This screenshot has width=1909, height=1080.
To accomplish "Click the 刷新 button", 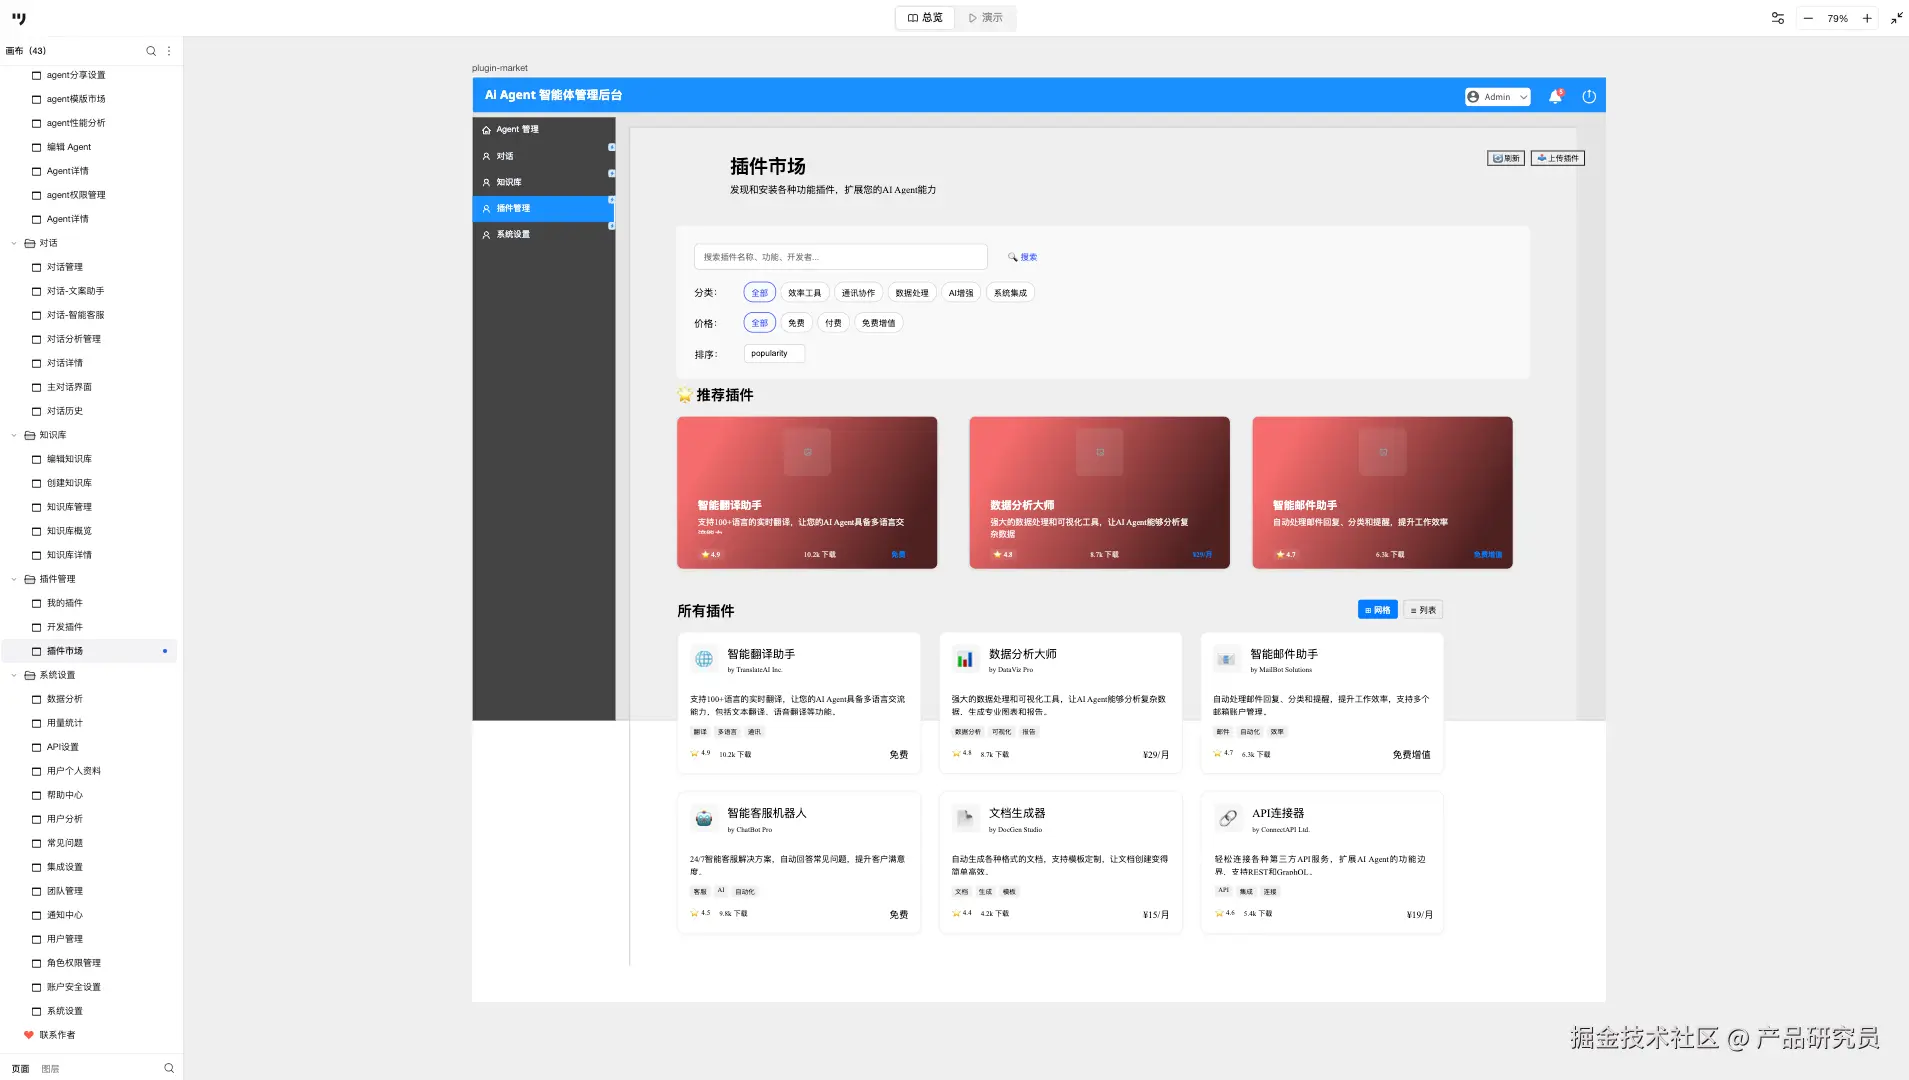I will 1506,158.
